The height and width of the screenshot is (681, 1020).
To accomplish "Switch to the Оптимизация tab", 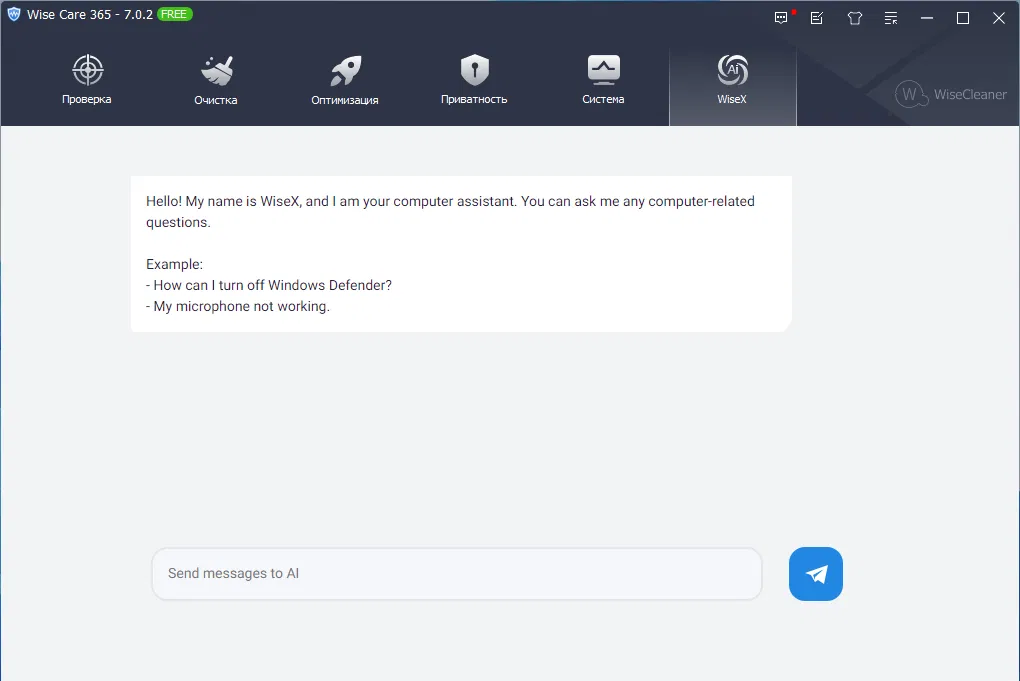I will pos(345,81).
